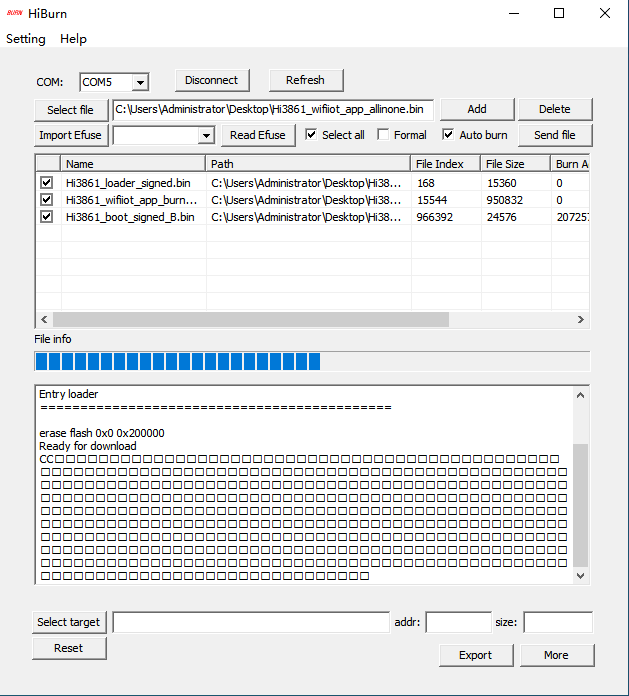This screenshot has height=696, width=629.
Task: Uncheck Hi3861_loader_signed.bin row checkbox
Action: pyautogui.click(x=47, y=182)
